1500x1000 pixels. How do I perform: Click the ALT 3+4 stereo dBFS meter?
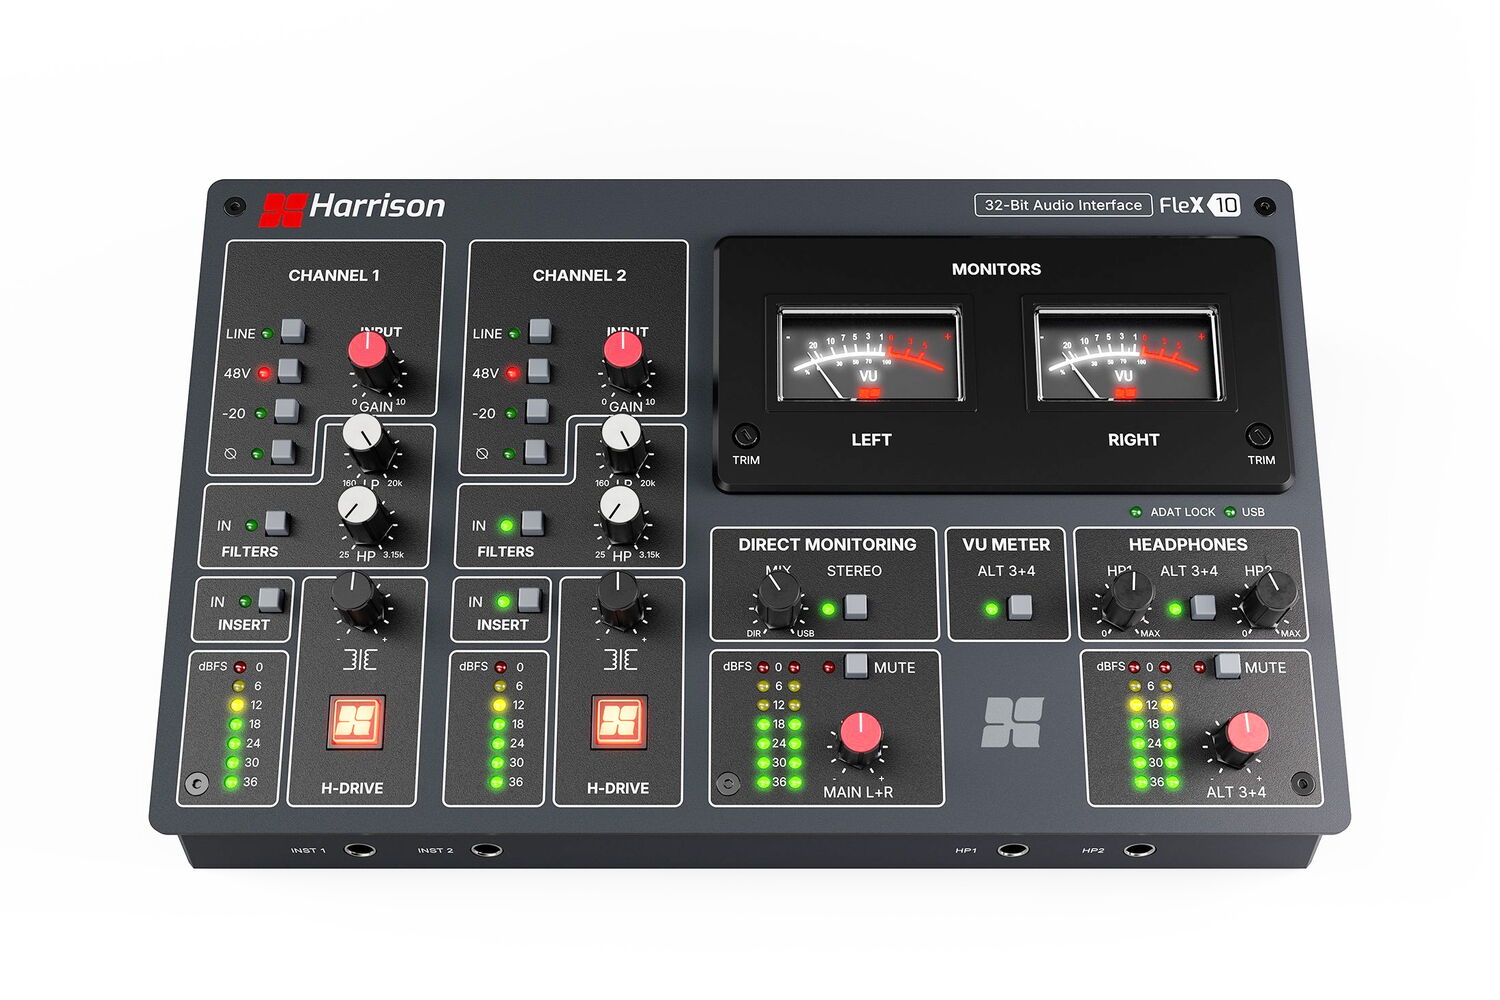pos(1153,725)
